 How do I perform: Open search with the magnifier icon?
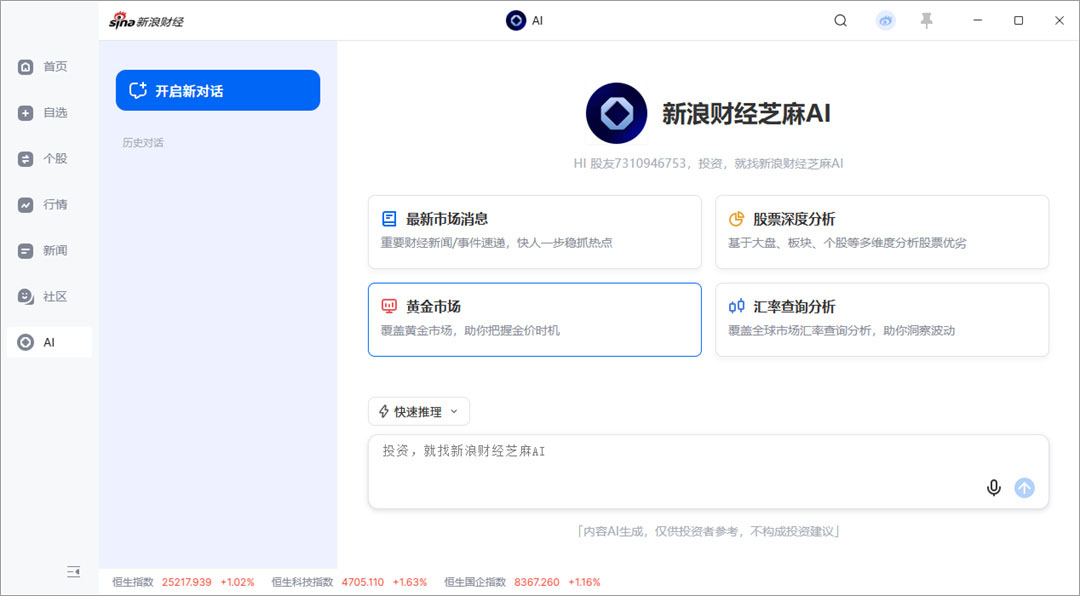[840, 21]
